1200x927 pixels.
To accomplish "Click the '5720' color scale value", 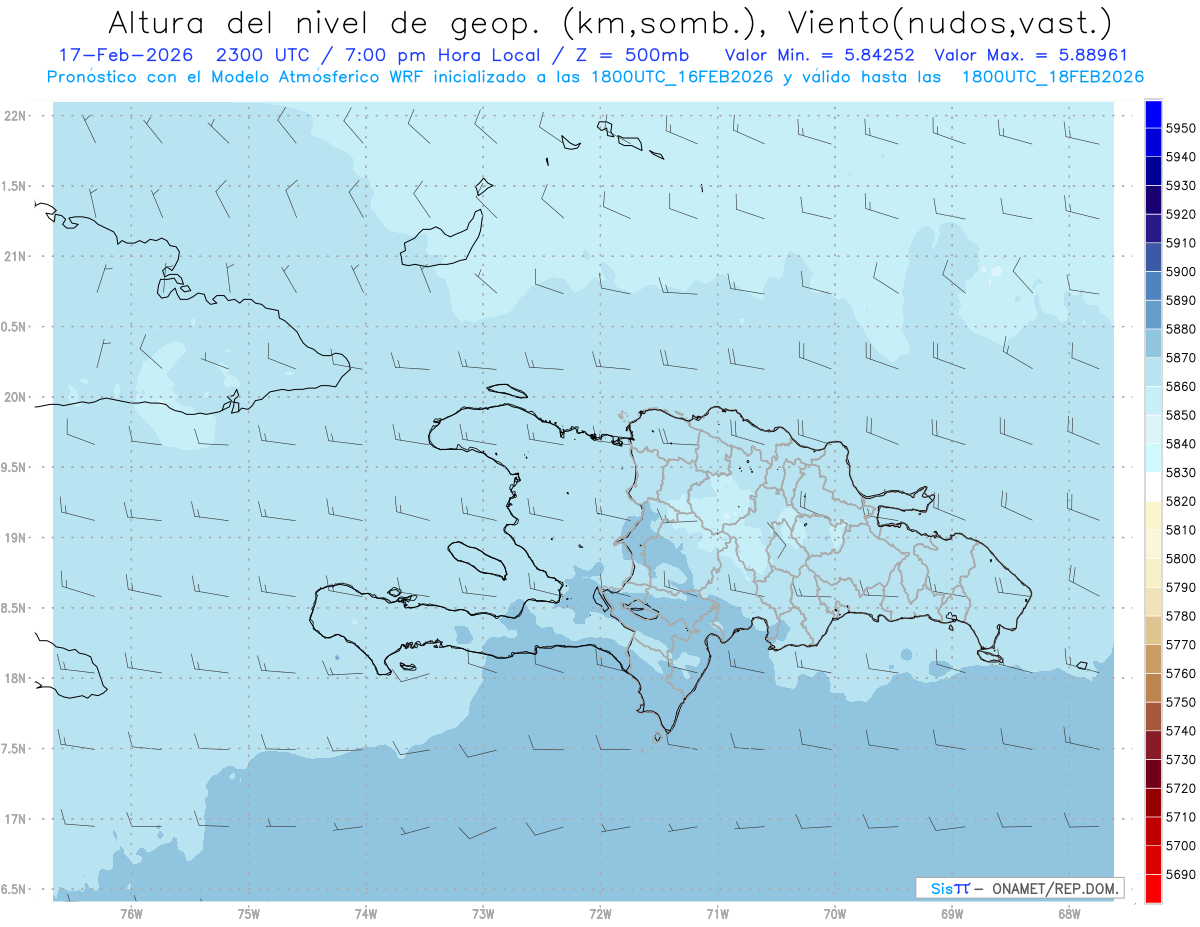I will [1181, 788].
